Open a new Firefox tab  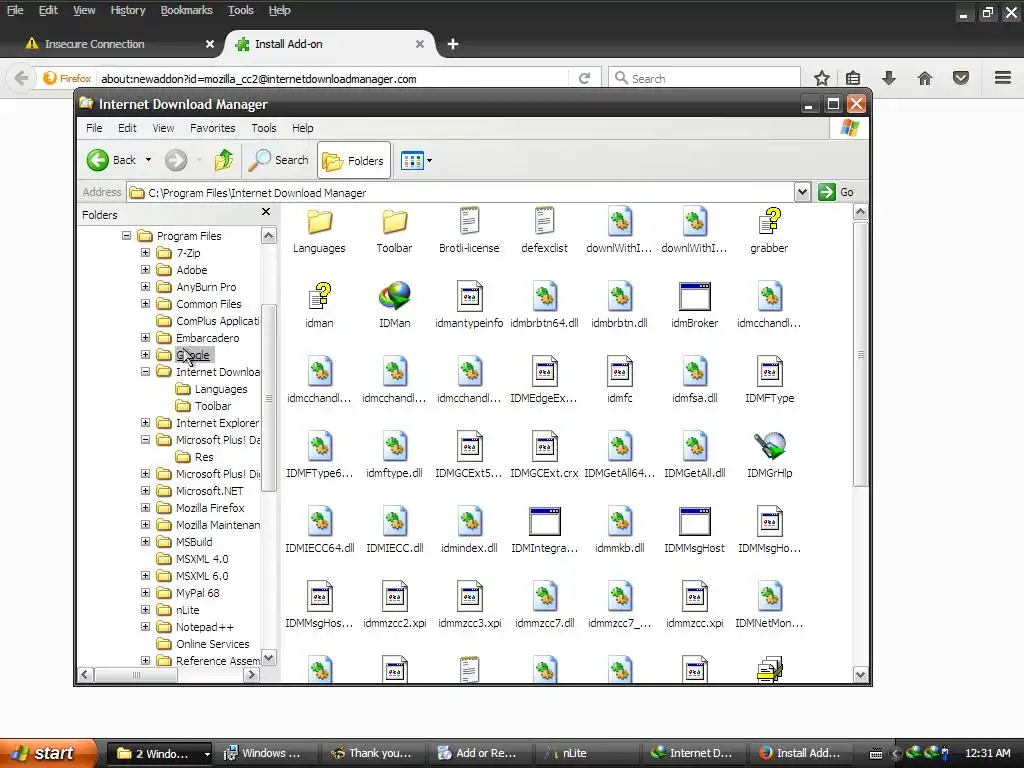pyautogui.click(x=453, y=44)
